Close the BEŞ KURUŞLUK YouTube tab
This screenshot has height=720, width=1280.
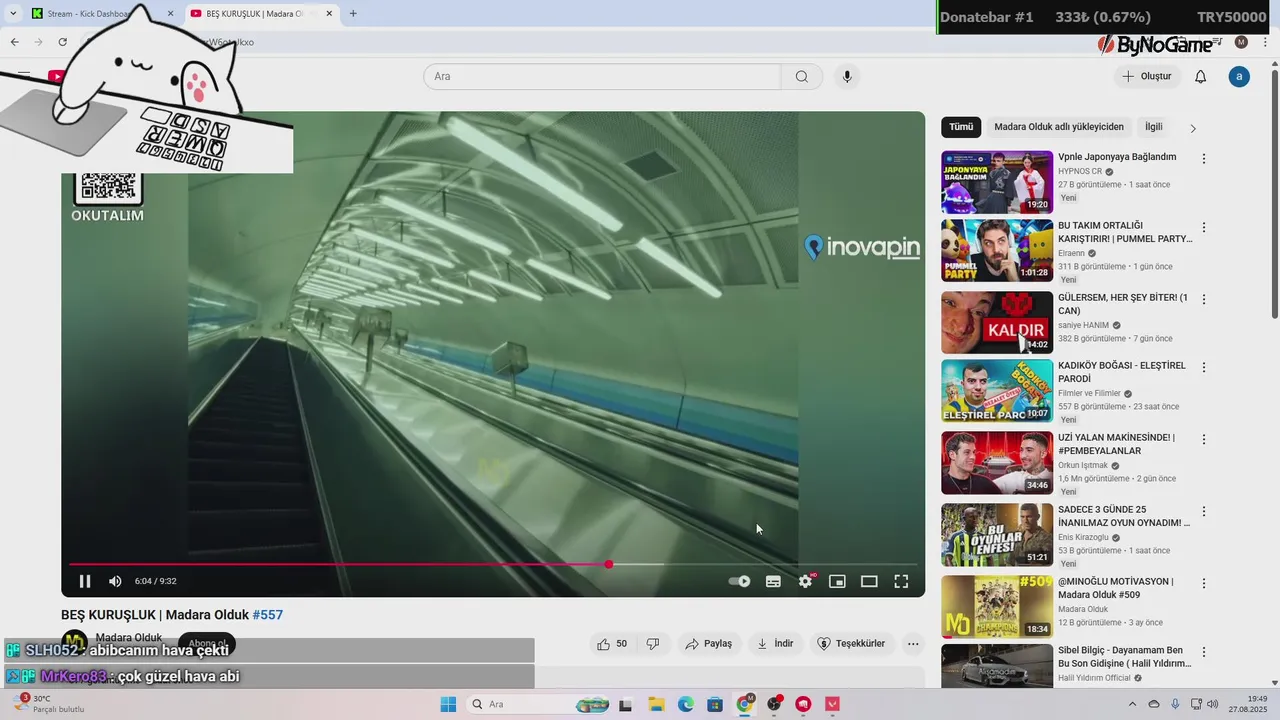pyautogui.click(x=329, y=14)
